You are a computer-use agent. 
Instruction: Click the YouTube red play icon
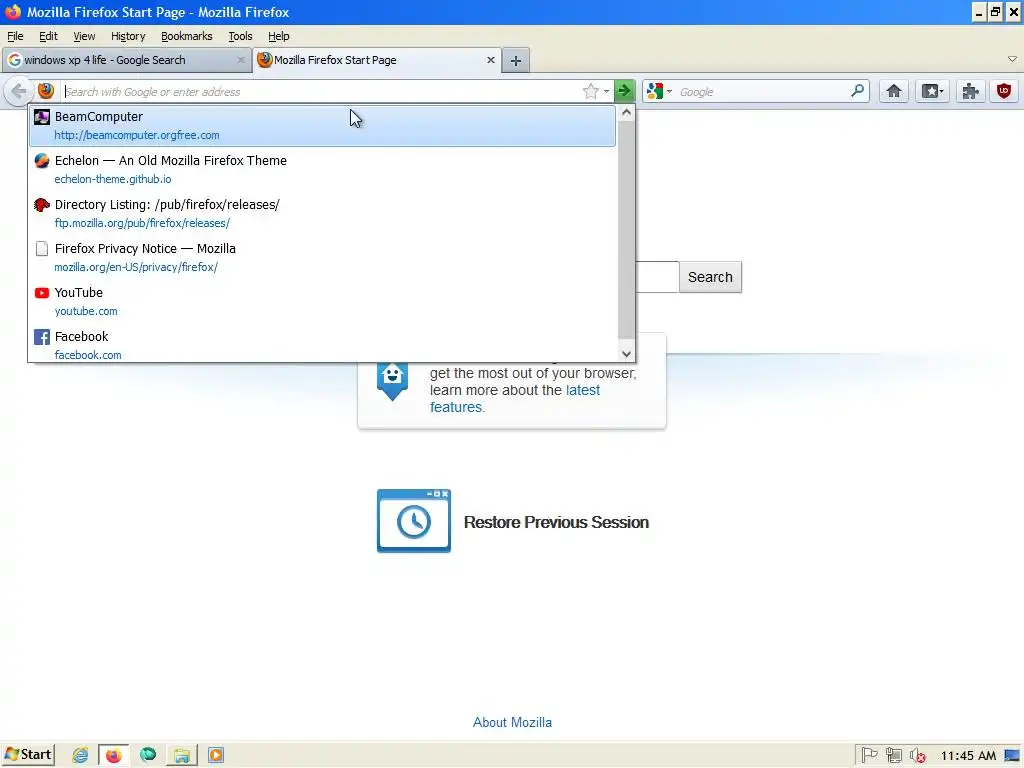pyautogui.click(x=42, y=293)
